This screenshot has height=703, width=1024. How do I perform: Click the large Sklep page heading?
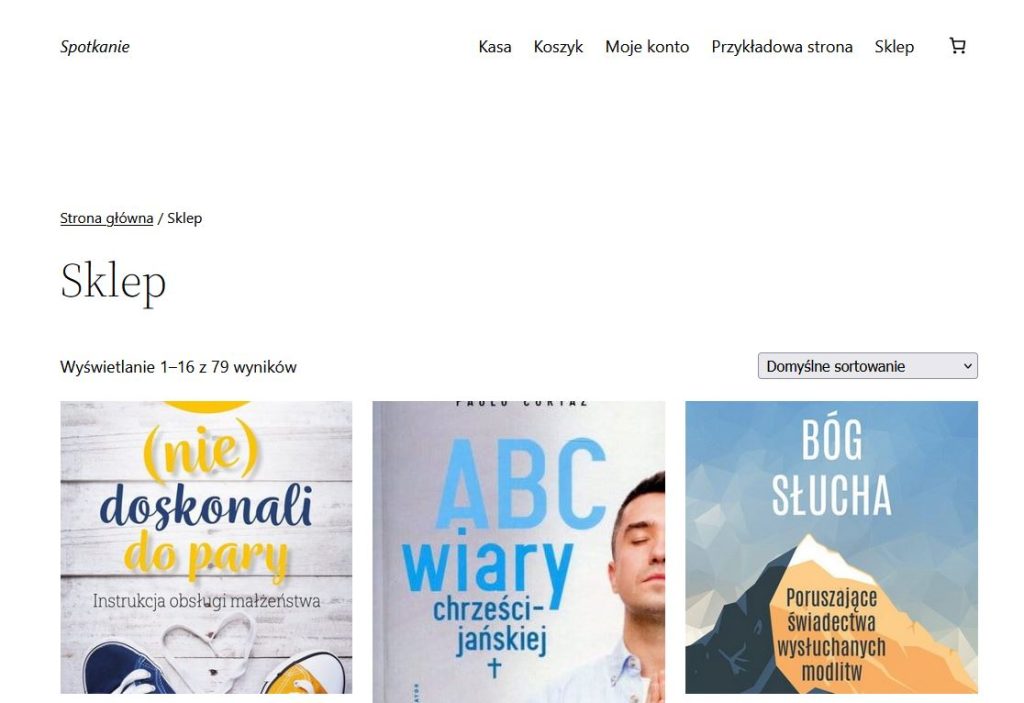click(113, 282)
